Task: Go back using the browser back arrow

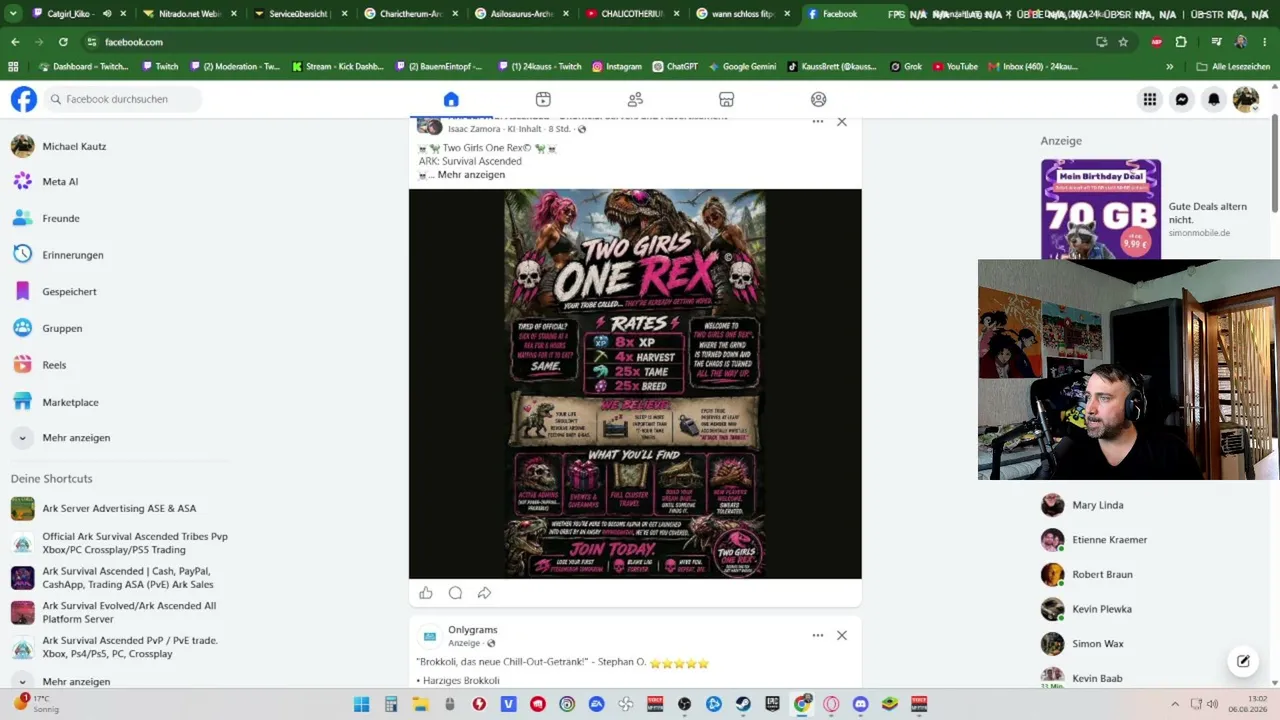Action: pyautogui.click(x=15, y=42)
